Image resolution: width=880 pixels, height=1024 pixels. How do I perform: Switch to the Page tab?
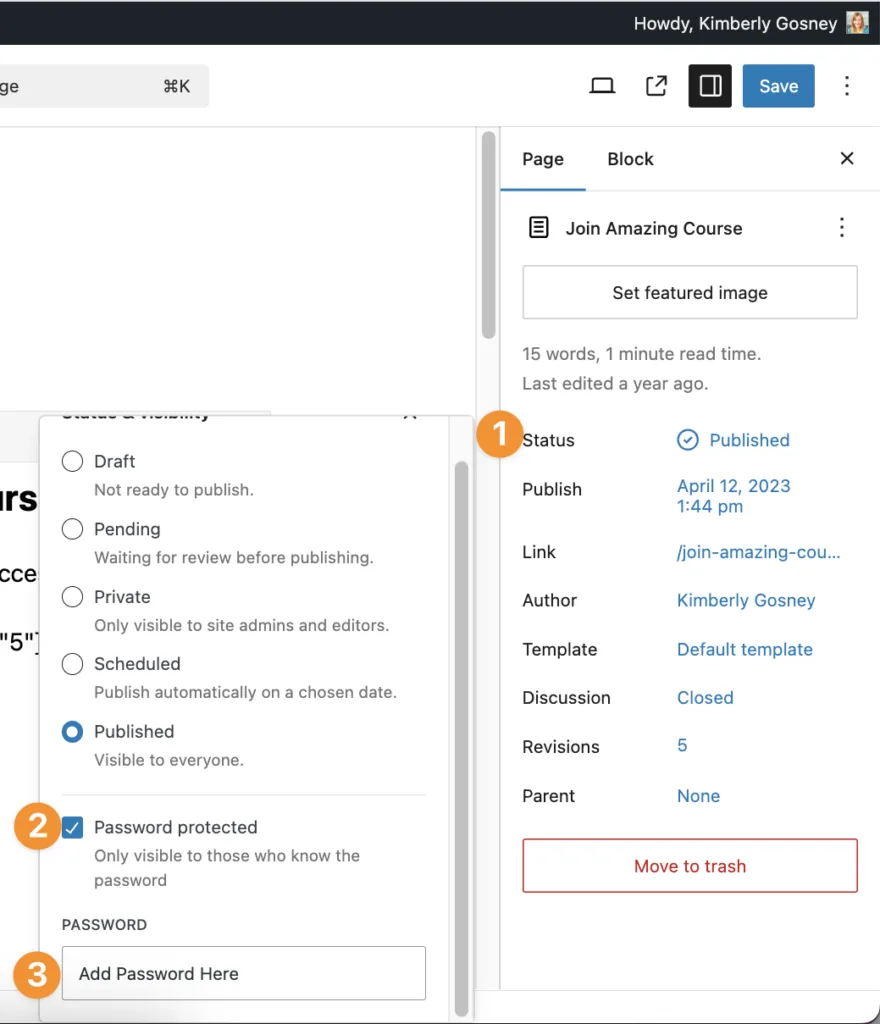click(543, 159)
